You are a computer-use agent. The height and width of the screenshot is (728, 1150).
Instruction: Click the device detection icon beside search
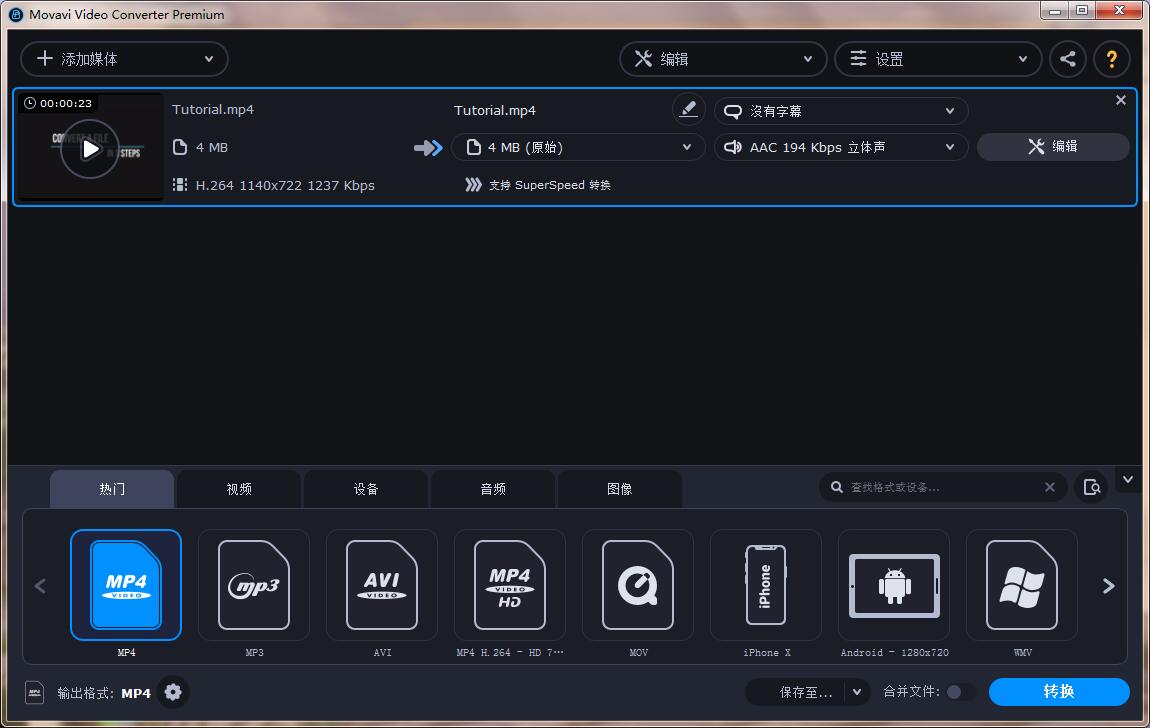[x=1091, y=488]
